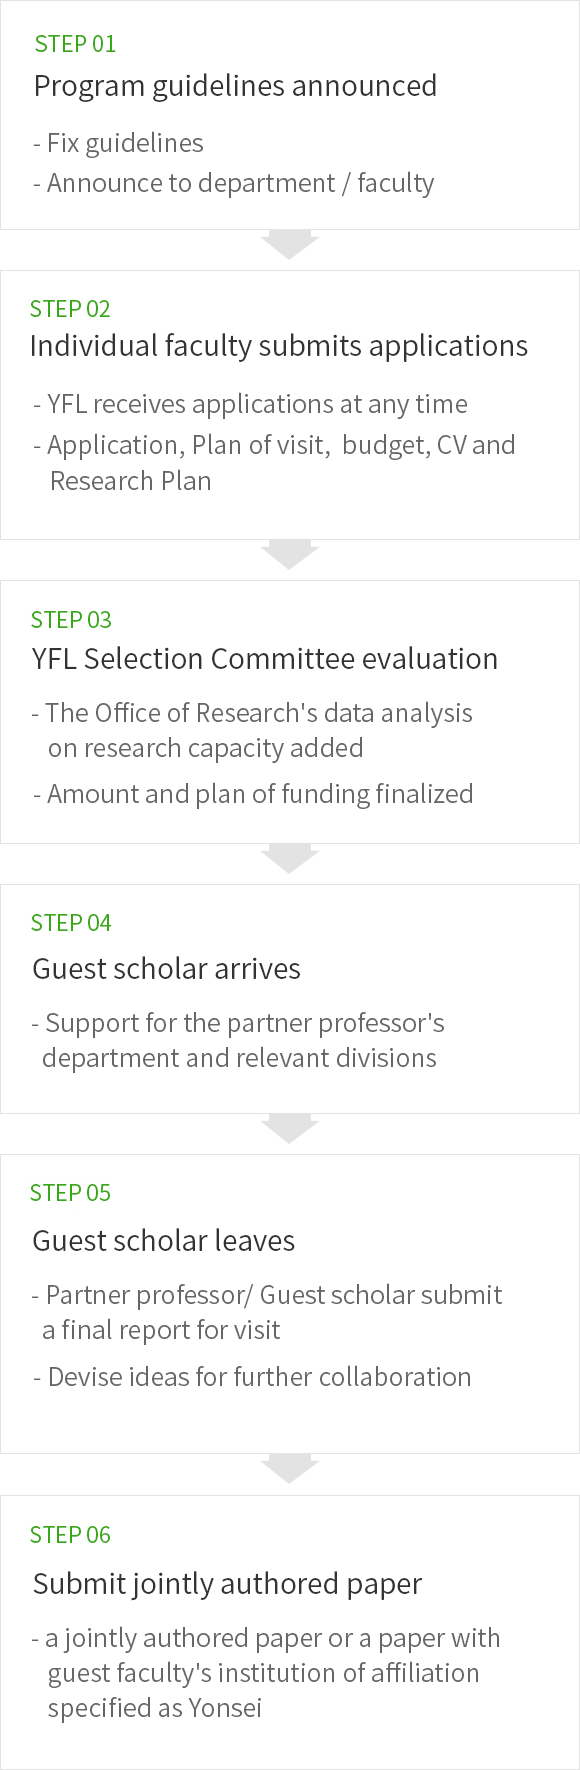
Task: Select 'Submit jointly authored paper' heading
Action: [228, 1584]
